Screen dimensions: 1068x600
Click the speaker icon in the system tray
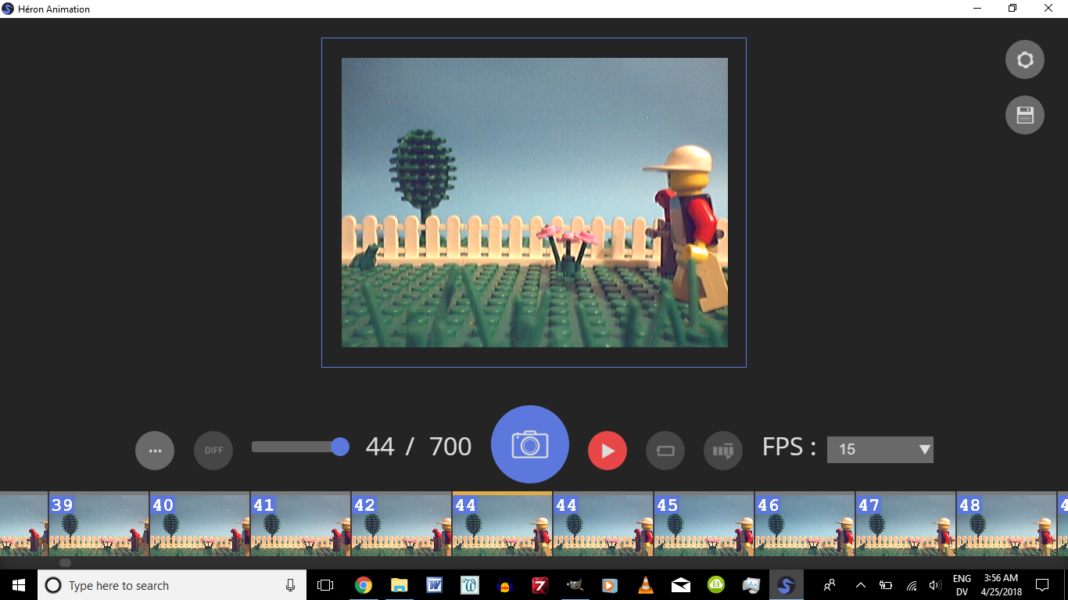coord(934,585)
